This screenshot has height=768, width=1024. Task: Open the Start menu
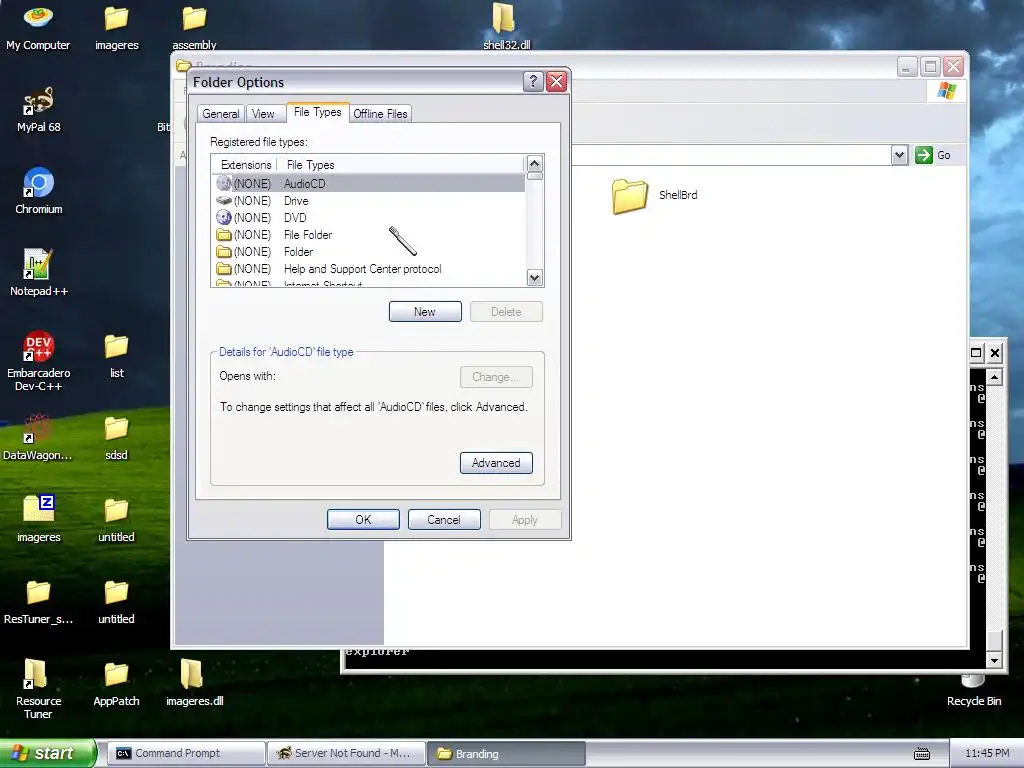[x=47, y=753]
